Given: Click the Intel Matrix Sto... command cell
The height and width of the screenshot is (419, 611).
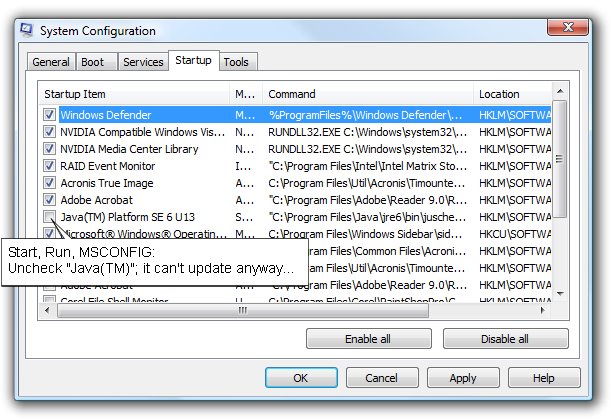Looking at the screenshot, I should click(x=367, y=166).
